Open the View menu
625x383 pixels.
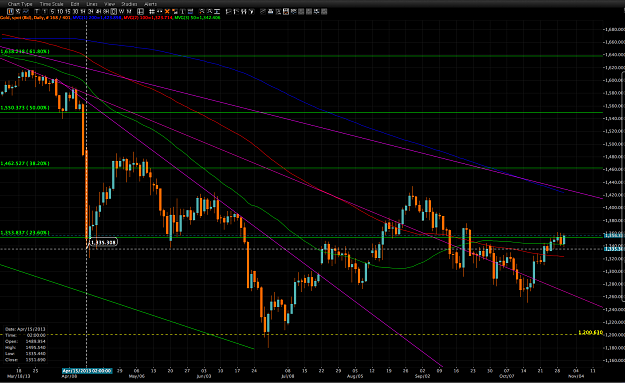coord(109,4)
